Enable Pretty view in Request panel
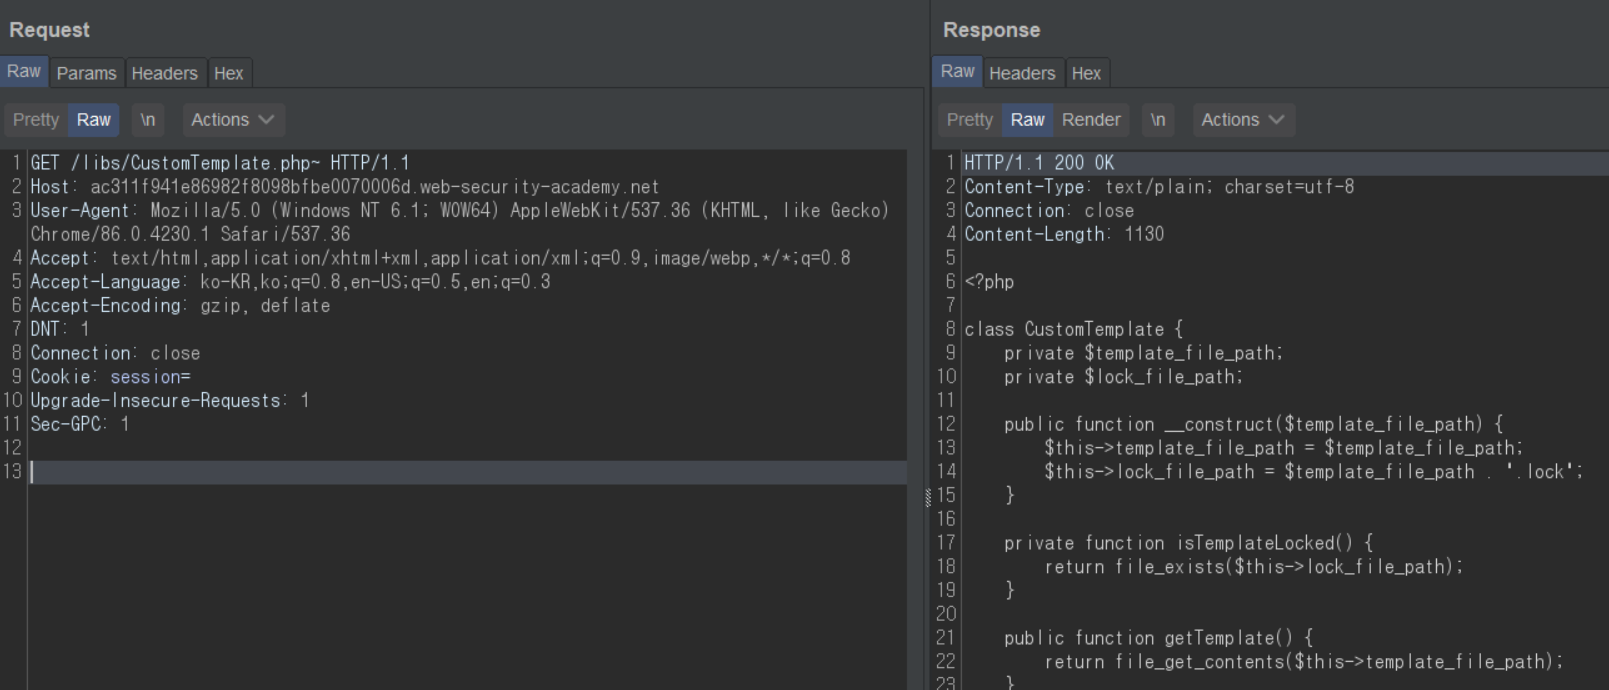Viewport: 1609px width, 690px height. [x=36, y=120]
